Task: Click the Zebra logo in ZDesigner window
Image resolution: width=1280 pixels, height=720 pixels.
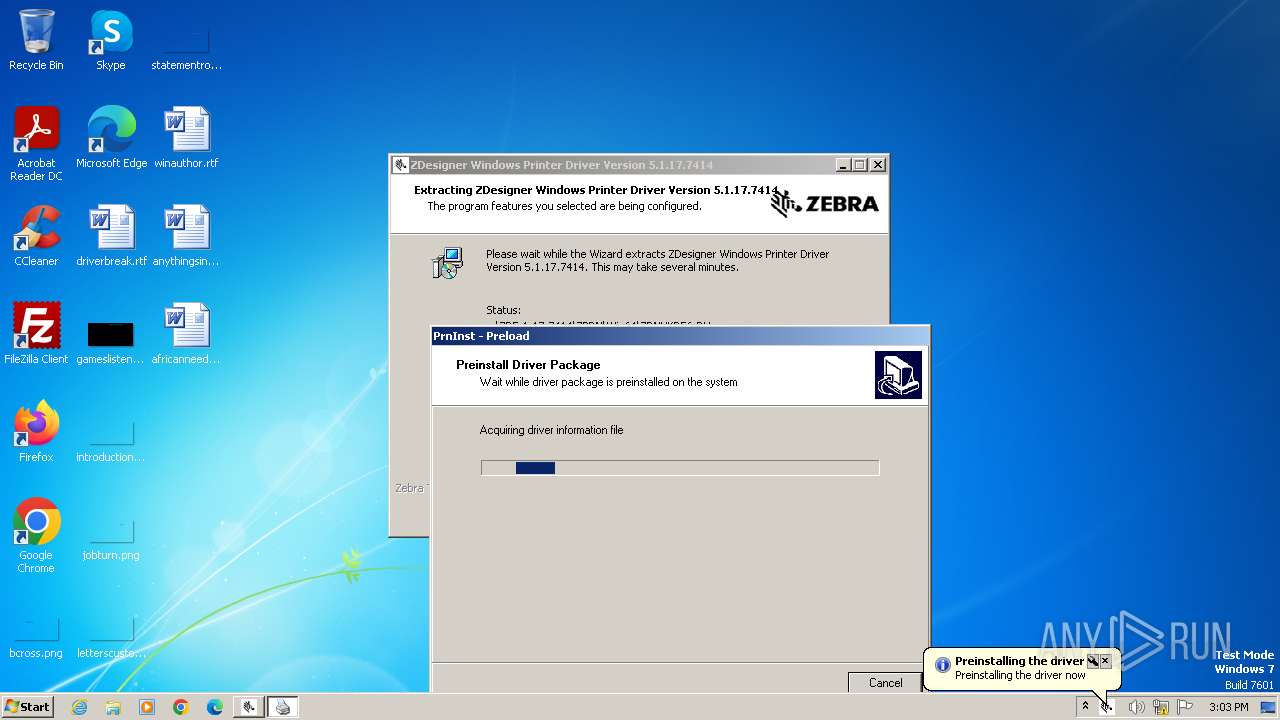Action: [x=825, y=204]
